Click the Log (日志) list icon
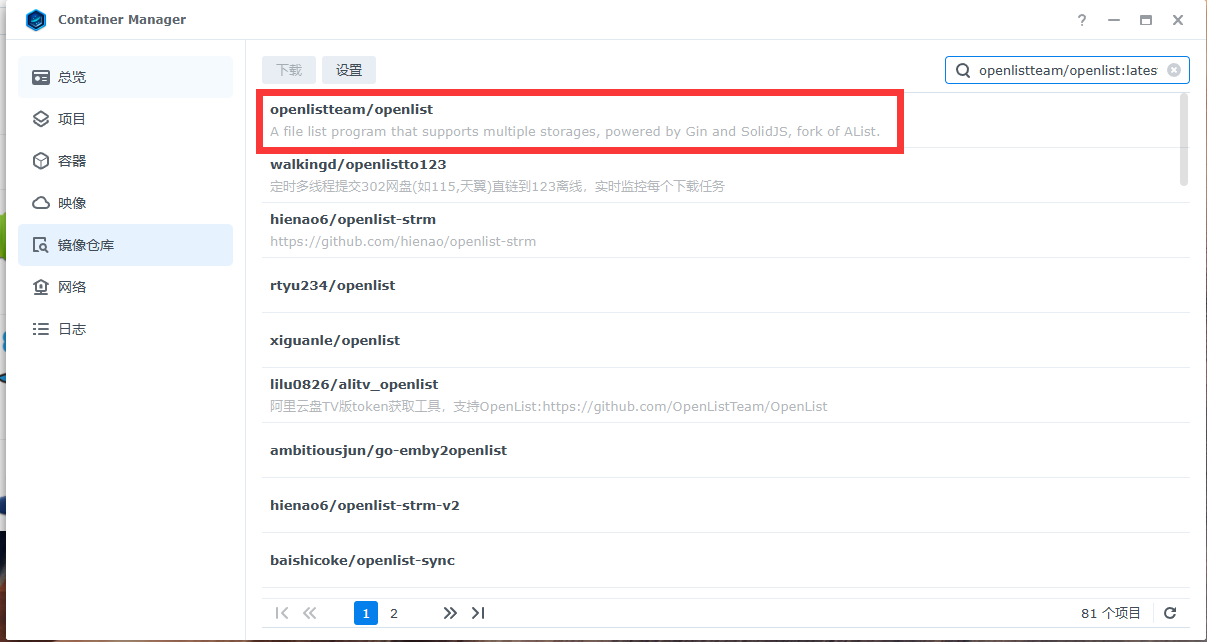 [41, 329]
